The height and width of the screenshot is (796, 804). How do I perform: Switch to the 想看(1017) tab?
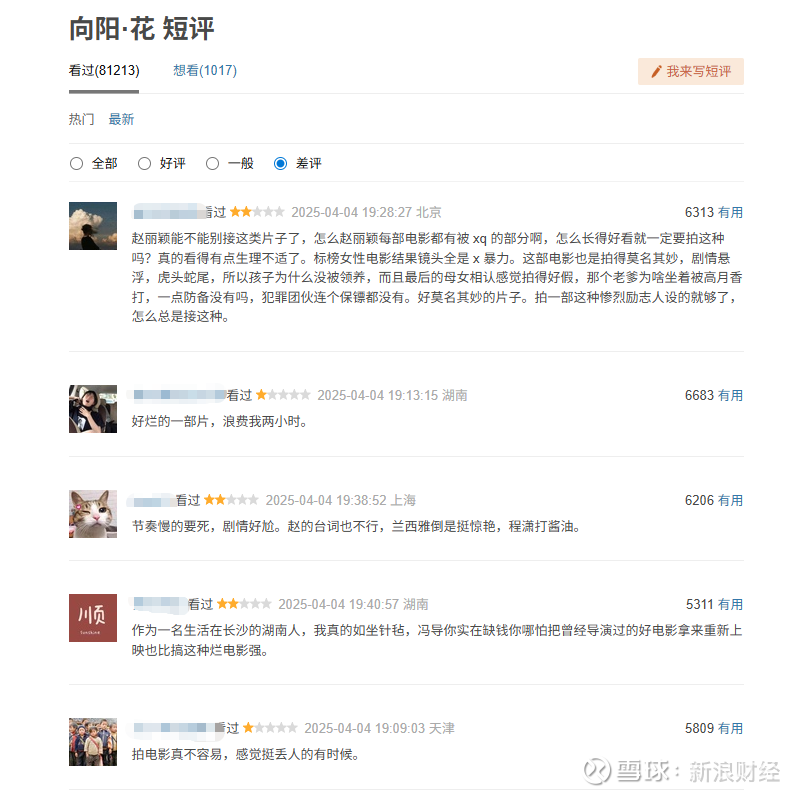pos(205,70)
